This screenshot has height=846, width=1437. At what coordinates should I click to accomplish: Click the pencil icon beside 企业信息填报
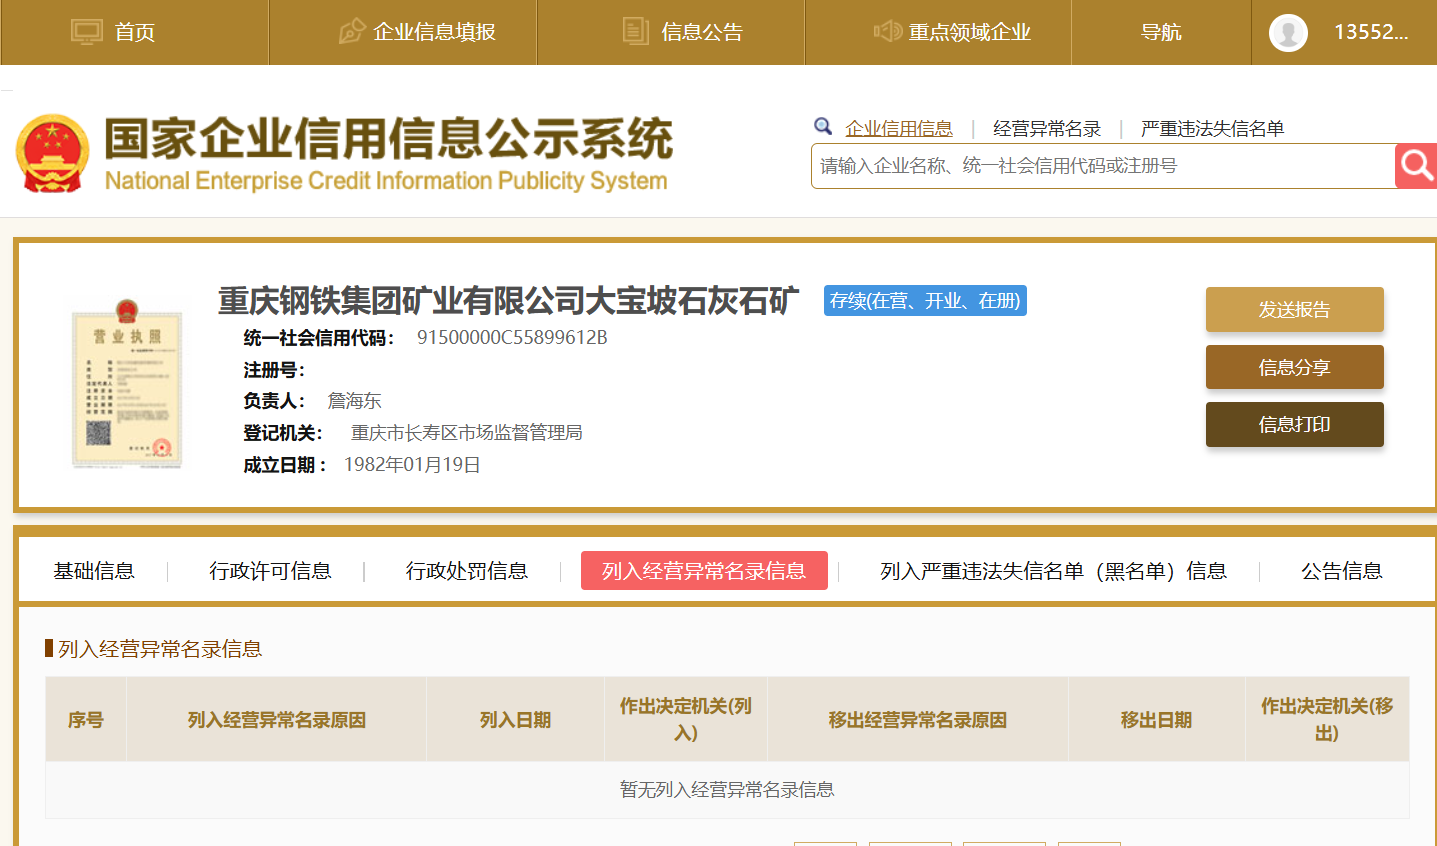[352, 32]
